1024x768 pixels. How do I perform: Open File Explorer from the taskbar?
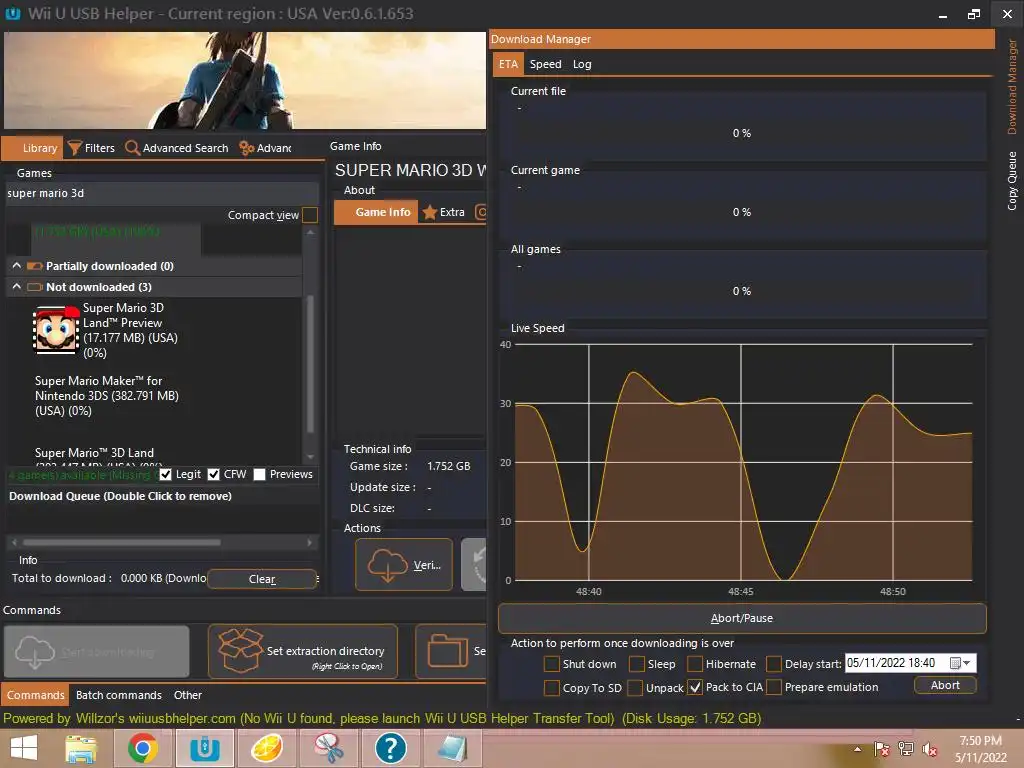[x=81, y=748]
